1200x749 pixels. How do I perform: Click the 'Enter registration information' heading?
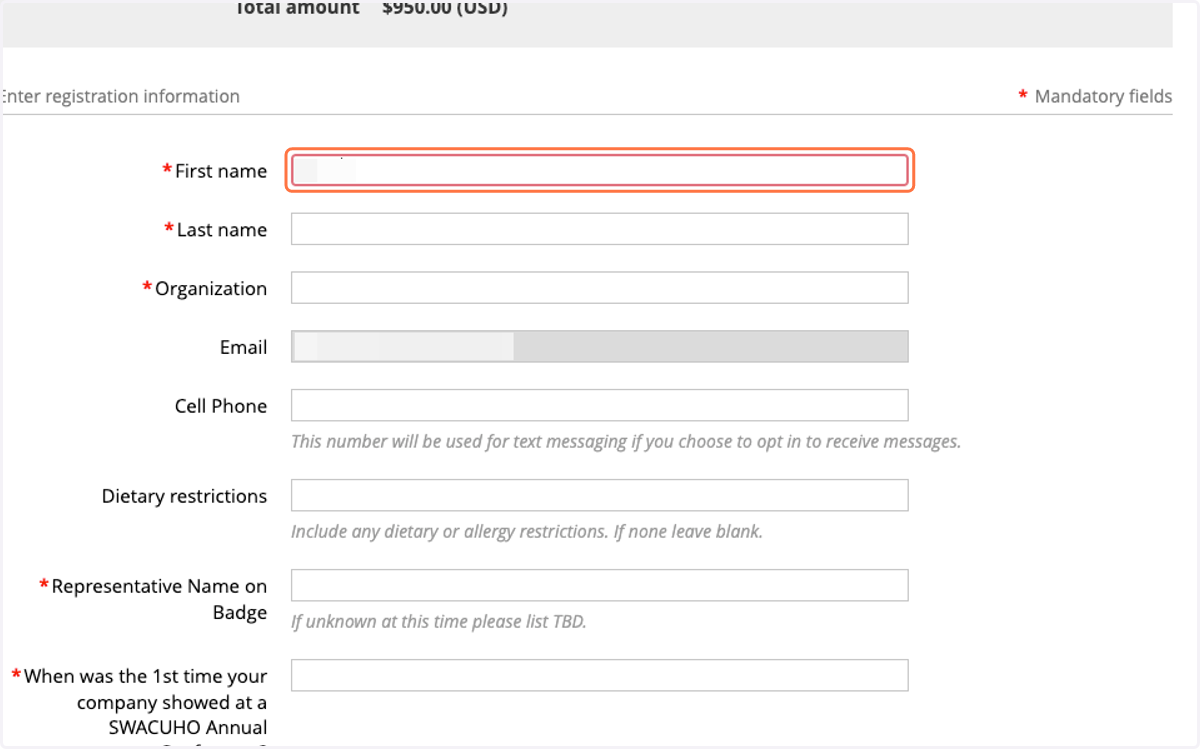[120, 97]
